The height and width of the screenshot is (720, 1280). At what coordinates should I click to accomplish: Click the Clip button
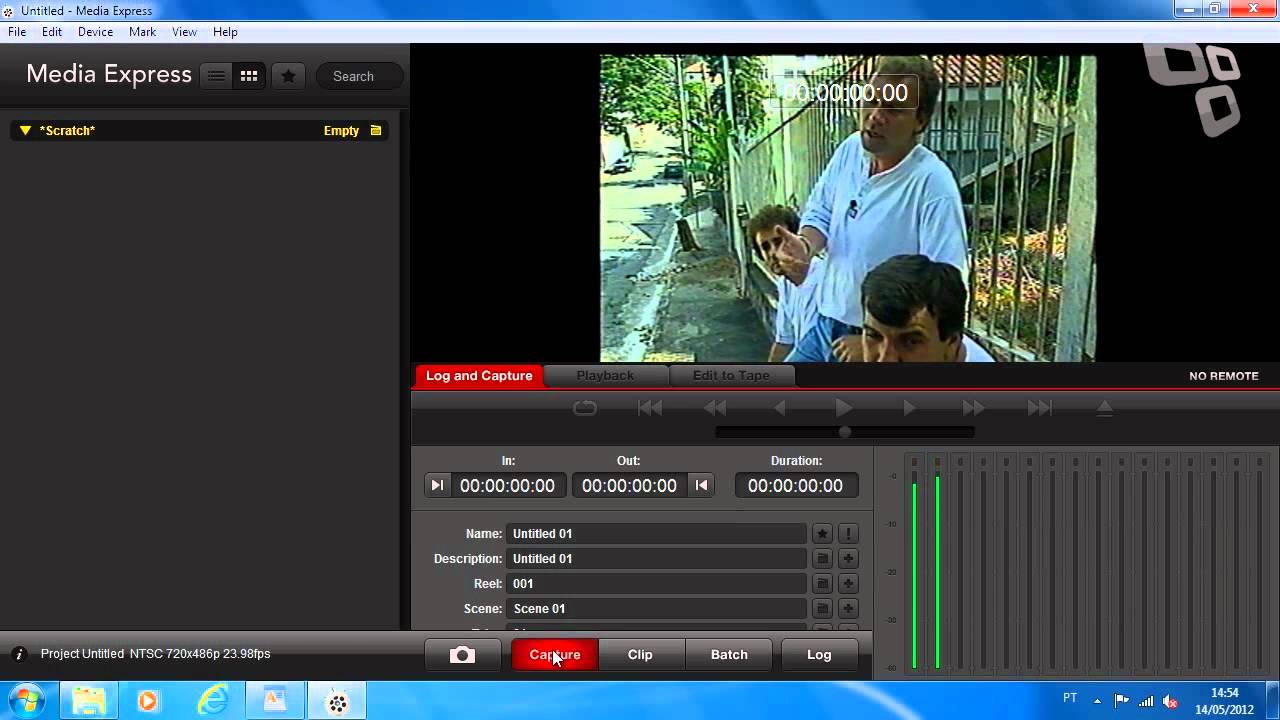[641, 655]
